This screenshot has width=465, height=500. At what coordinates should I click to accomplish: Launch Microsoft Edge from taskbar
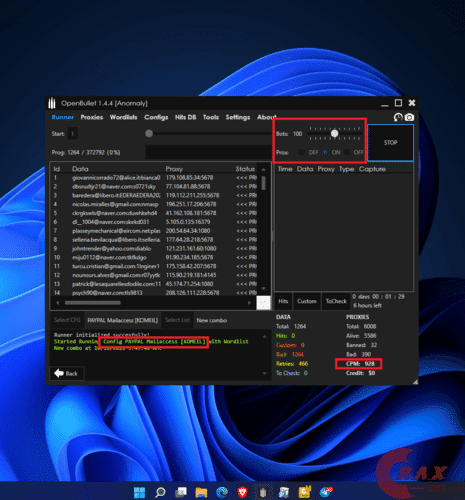[222, 492]
